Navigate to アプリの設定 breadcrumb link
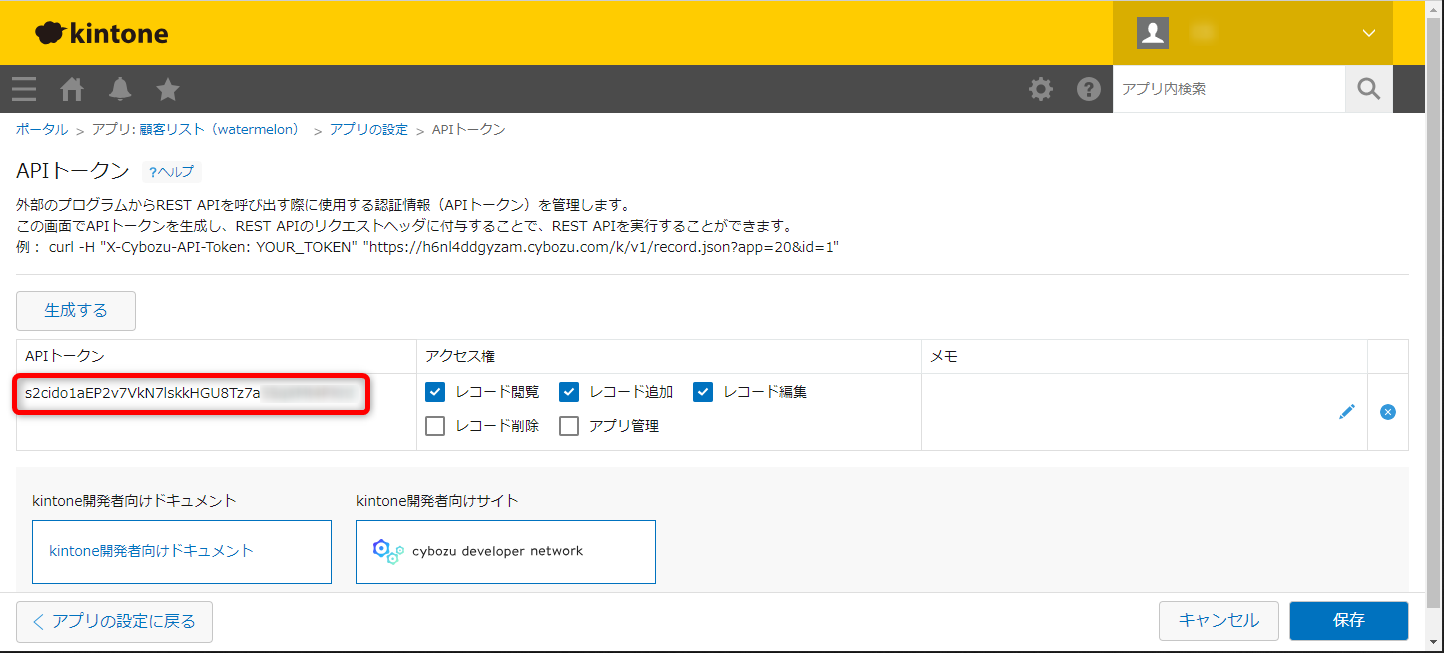The image size is (1444, 653). click(368, 130)
